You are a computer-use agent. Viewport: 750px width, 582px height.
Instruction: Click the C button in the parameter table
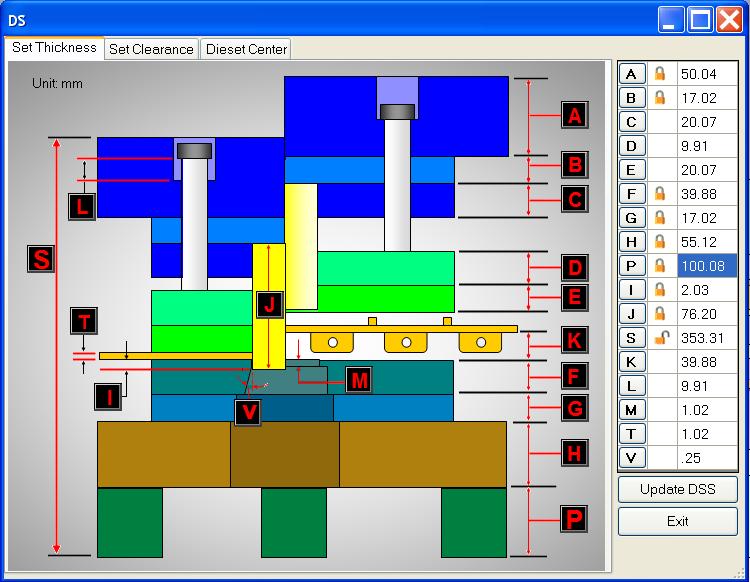point(631,122)
